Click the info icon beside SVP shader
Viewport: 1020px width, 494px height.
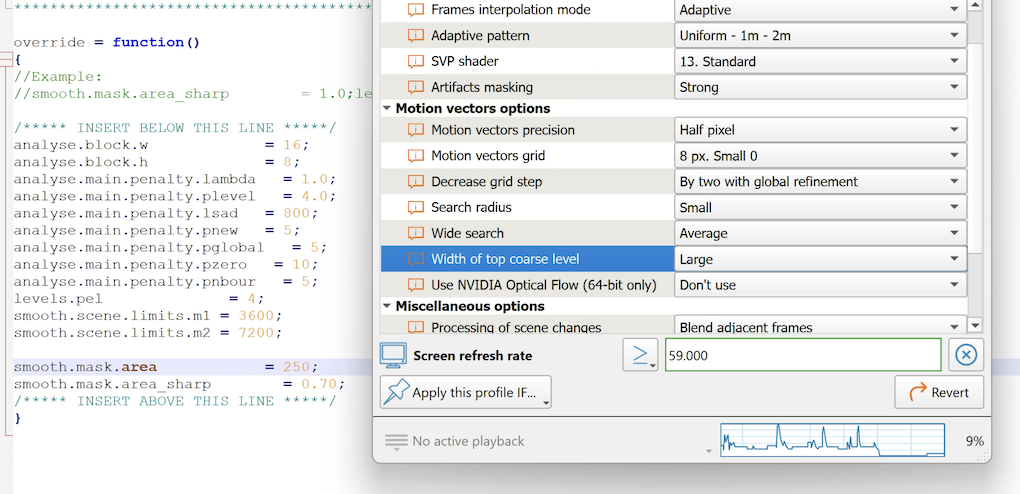point(416,62)
